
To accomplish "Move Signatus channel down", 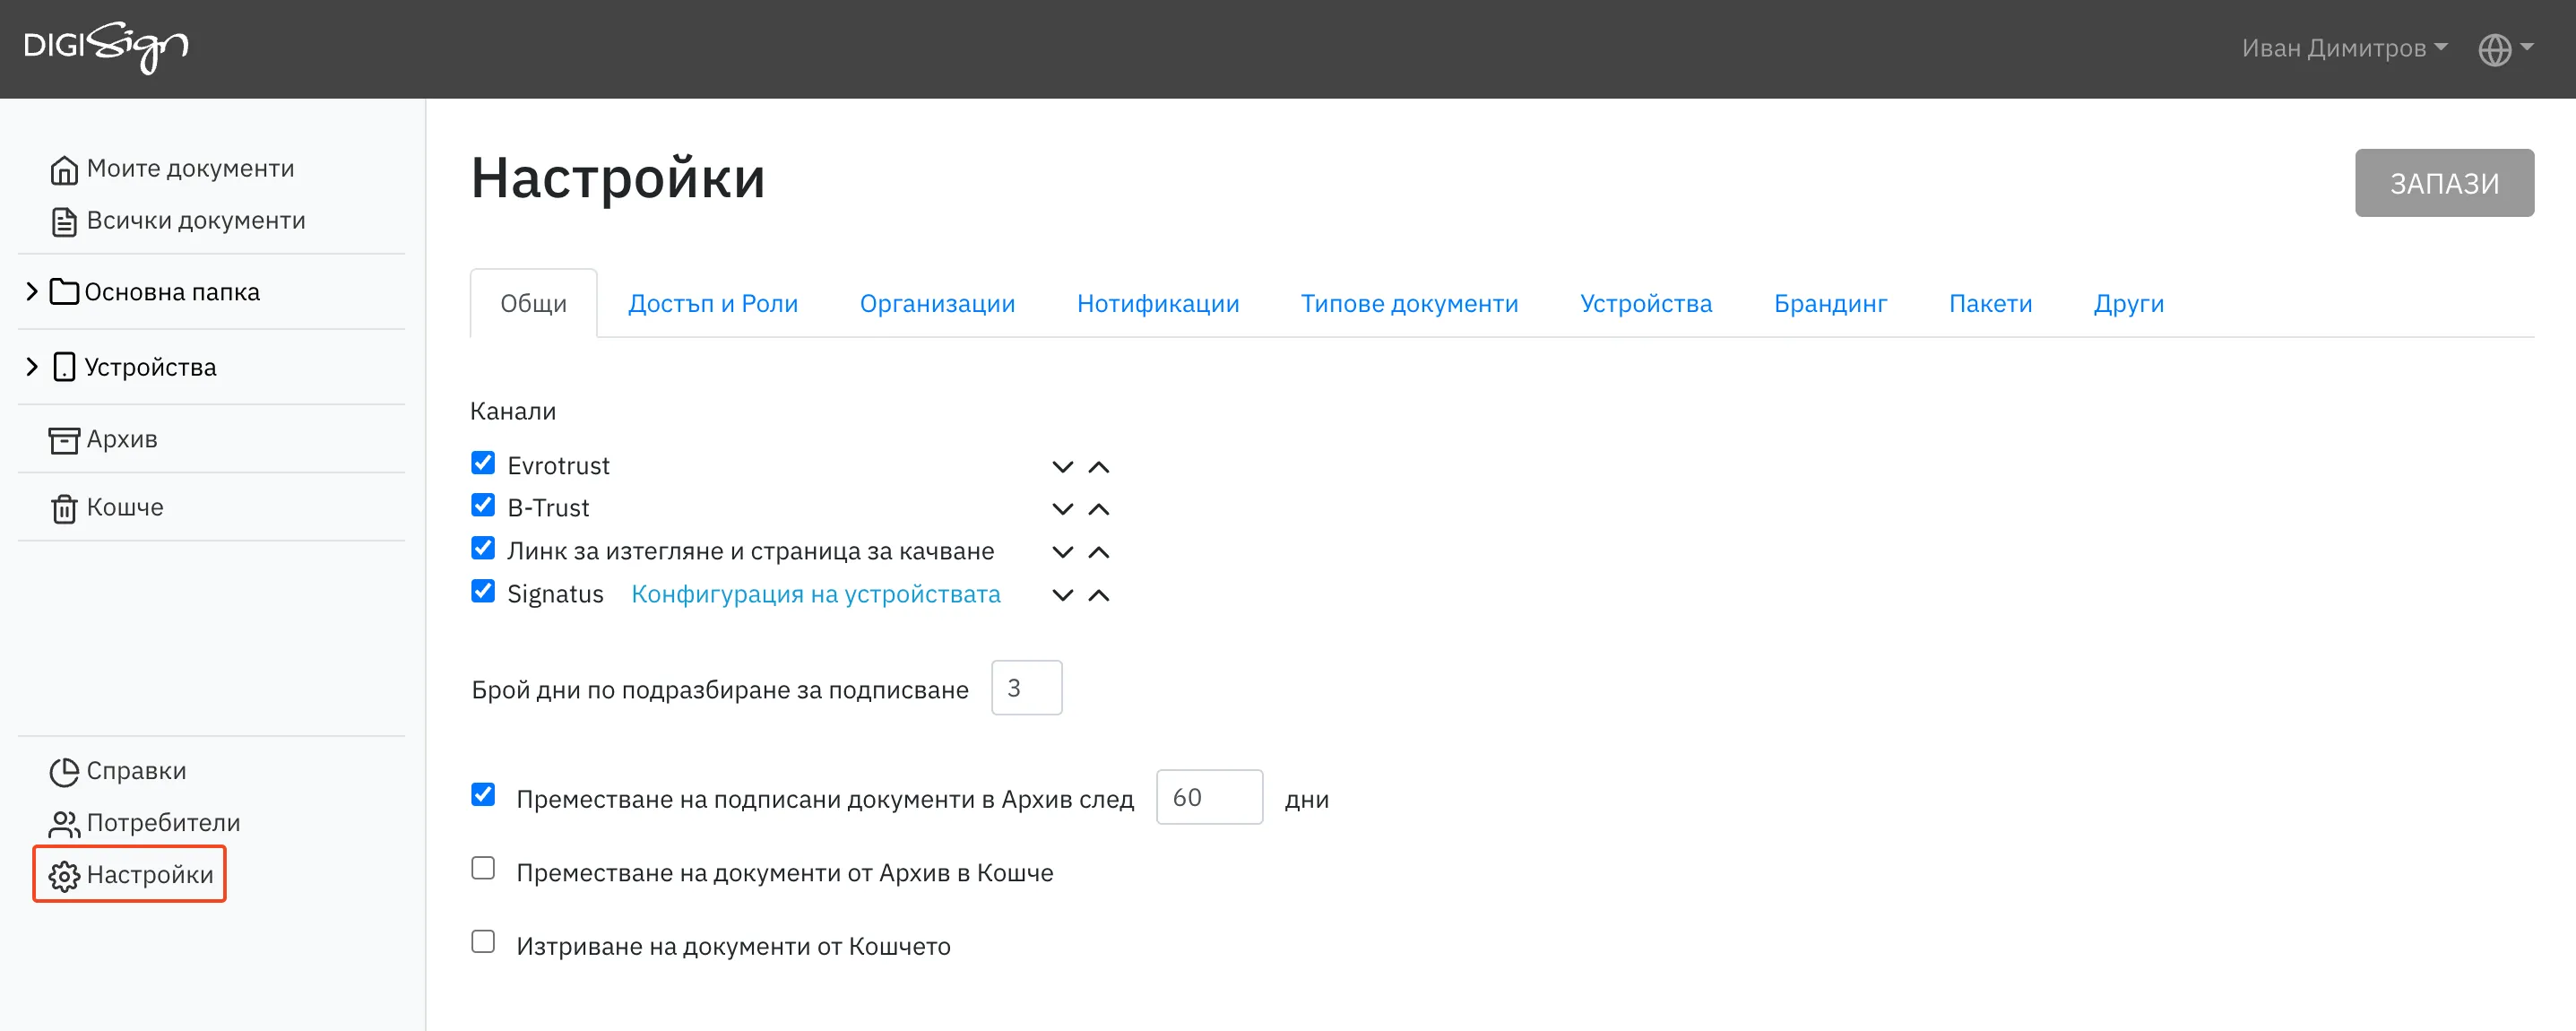I will click(x=1062, y=595).
